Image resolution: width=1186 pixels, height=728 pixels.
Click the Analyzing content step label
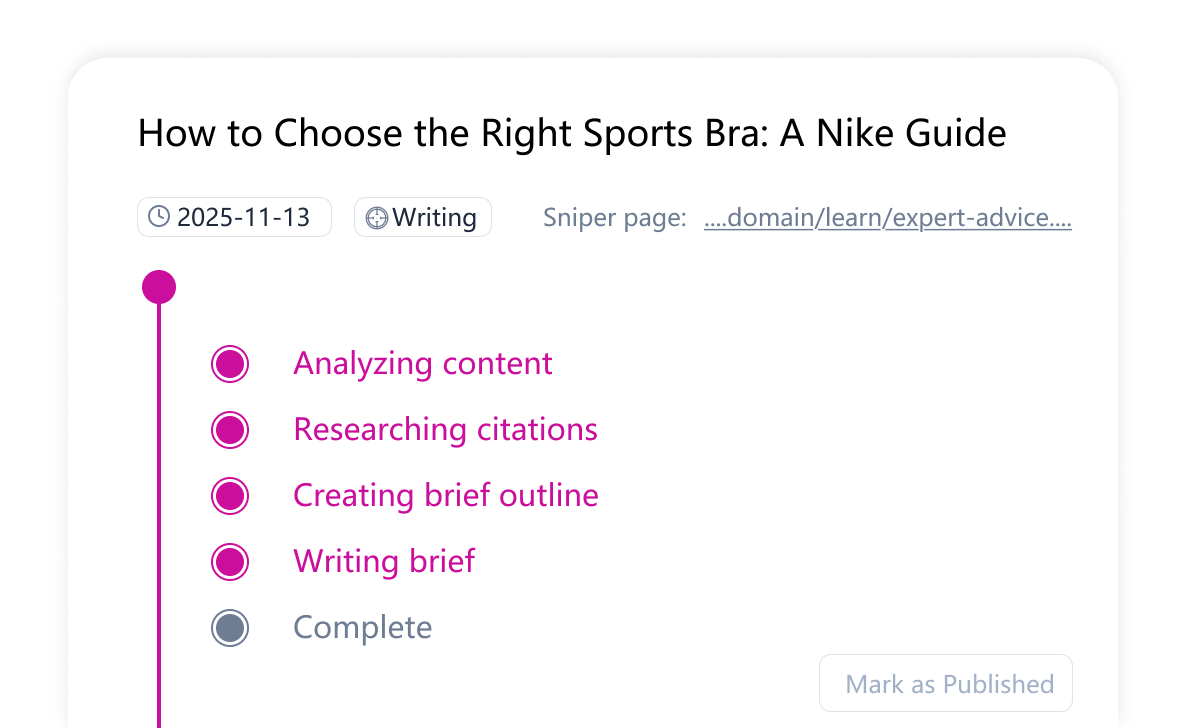click(422, 363)
